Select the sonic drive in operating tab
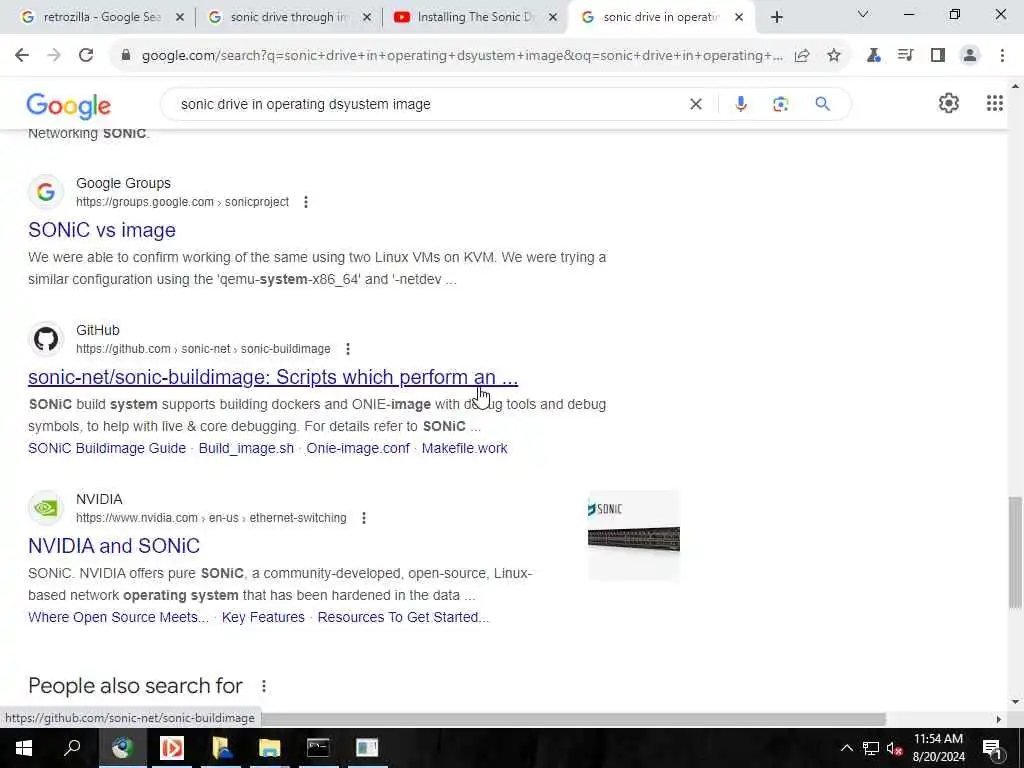 coord(660,17)
